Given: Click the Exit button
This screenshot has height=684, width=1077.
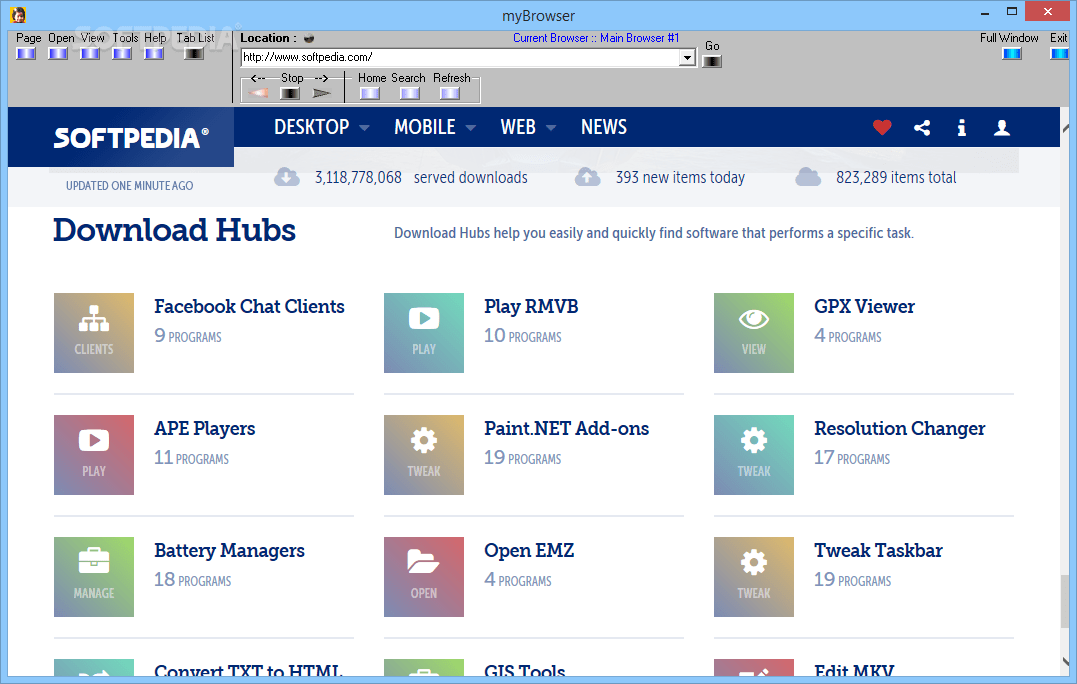Looking at the screenshot, I should (1060, 54).
